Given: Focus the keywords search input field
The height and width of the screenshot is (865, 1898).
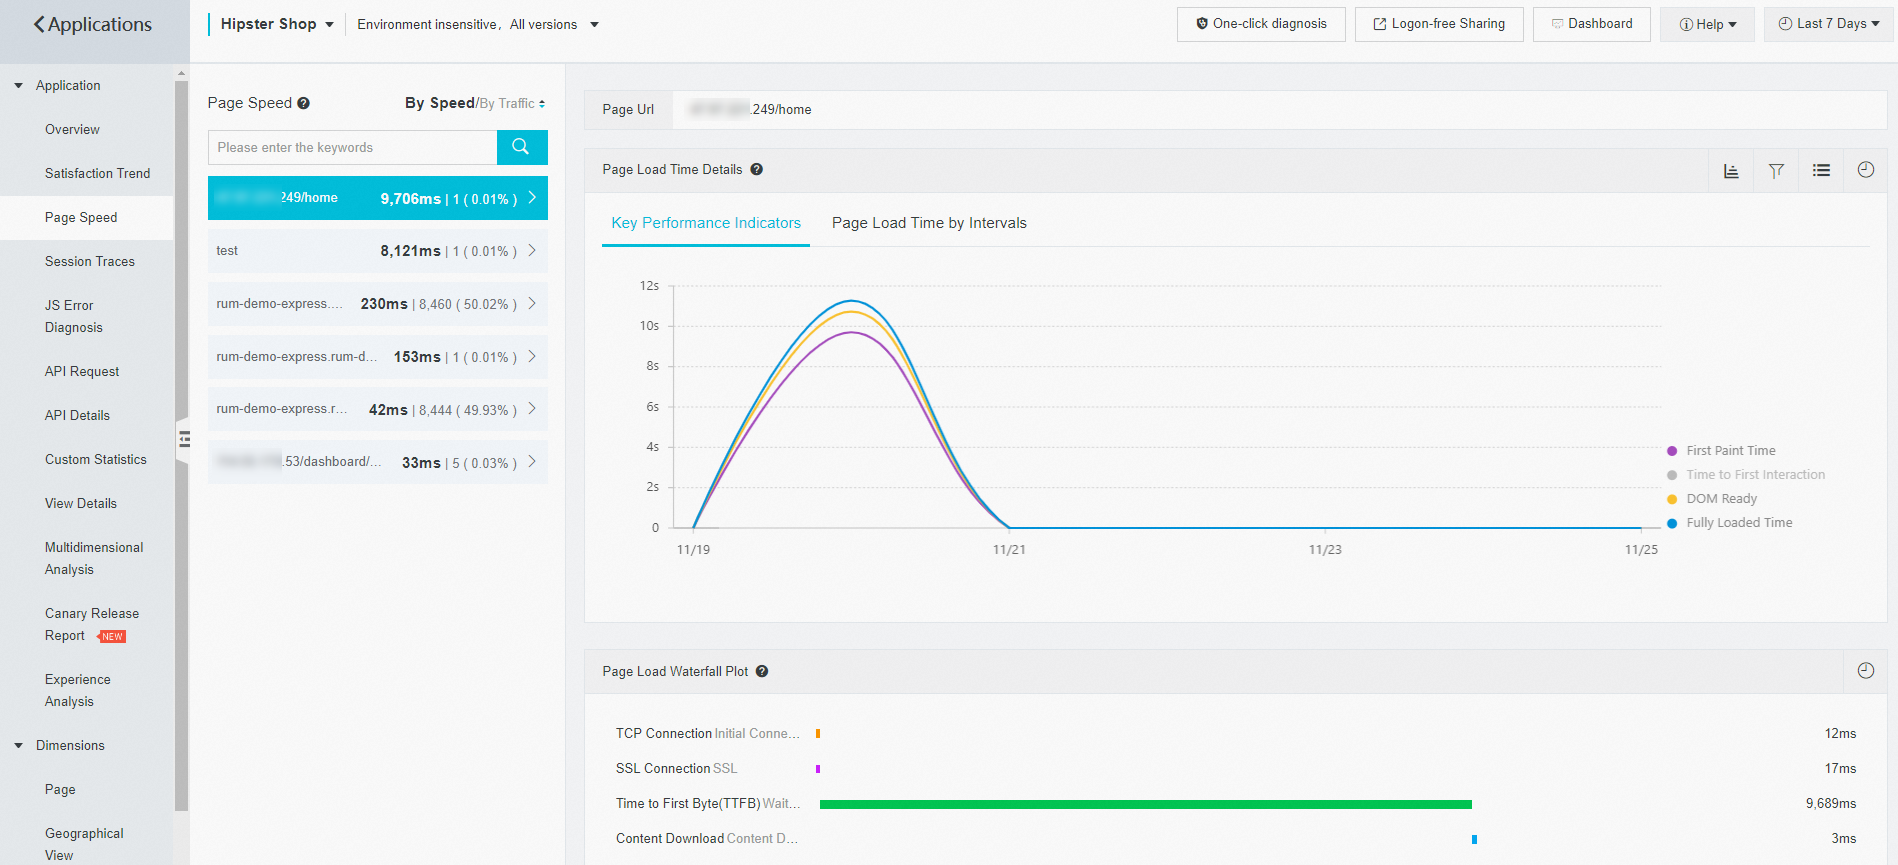Looking at the screenshot, I should tap(352, 147).
